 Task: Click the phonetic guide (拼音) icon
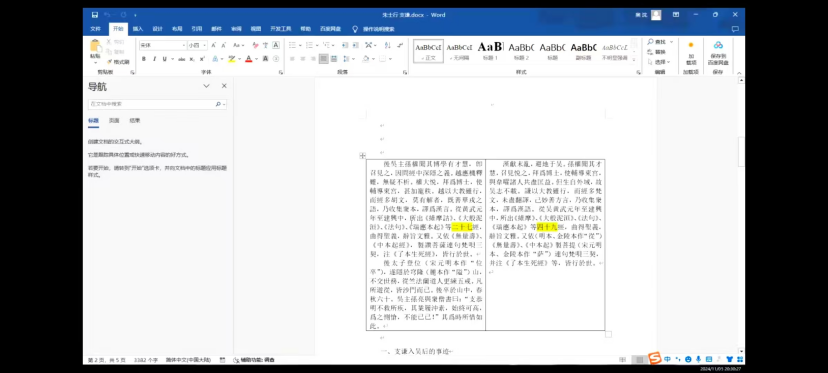pos(266,45)
